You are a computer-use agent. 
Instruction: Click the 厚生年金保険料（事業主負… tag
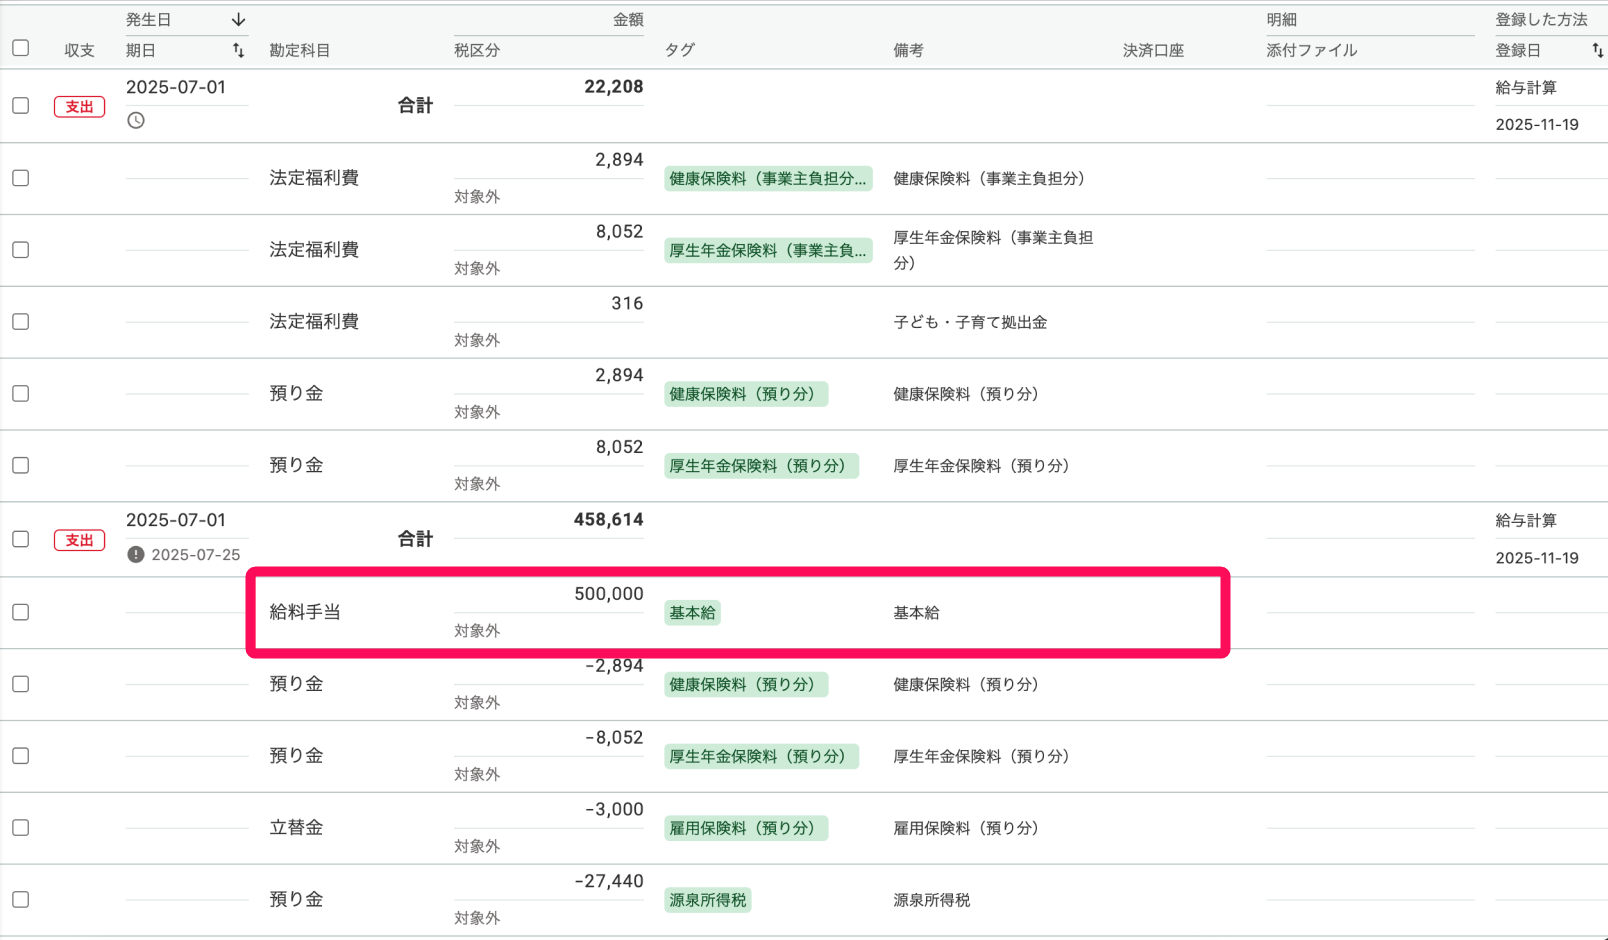768,250
